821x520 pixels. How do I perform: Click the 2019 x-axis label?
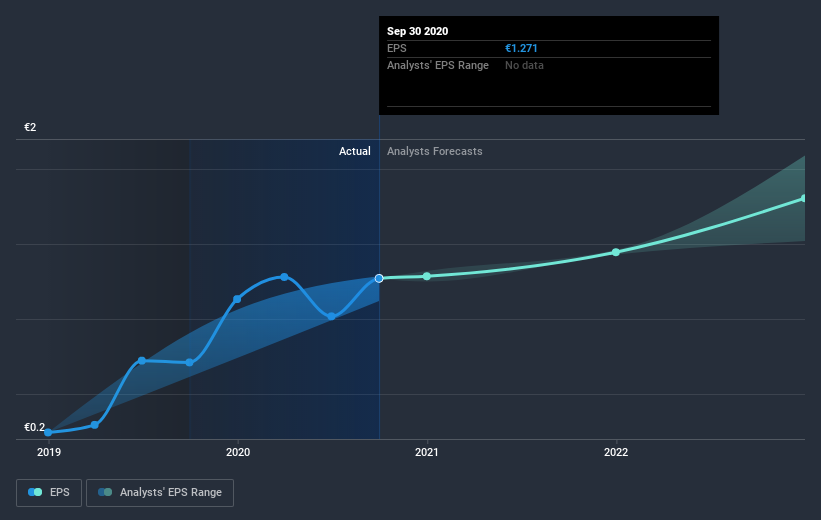point(49,452)
